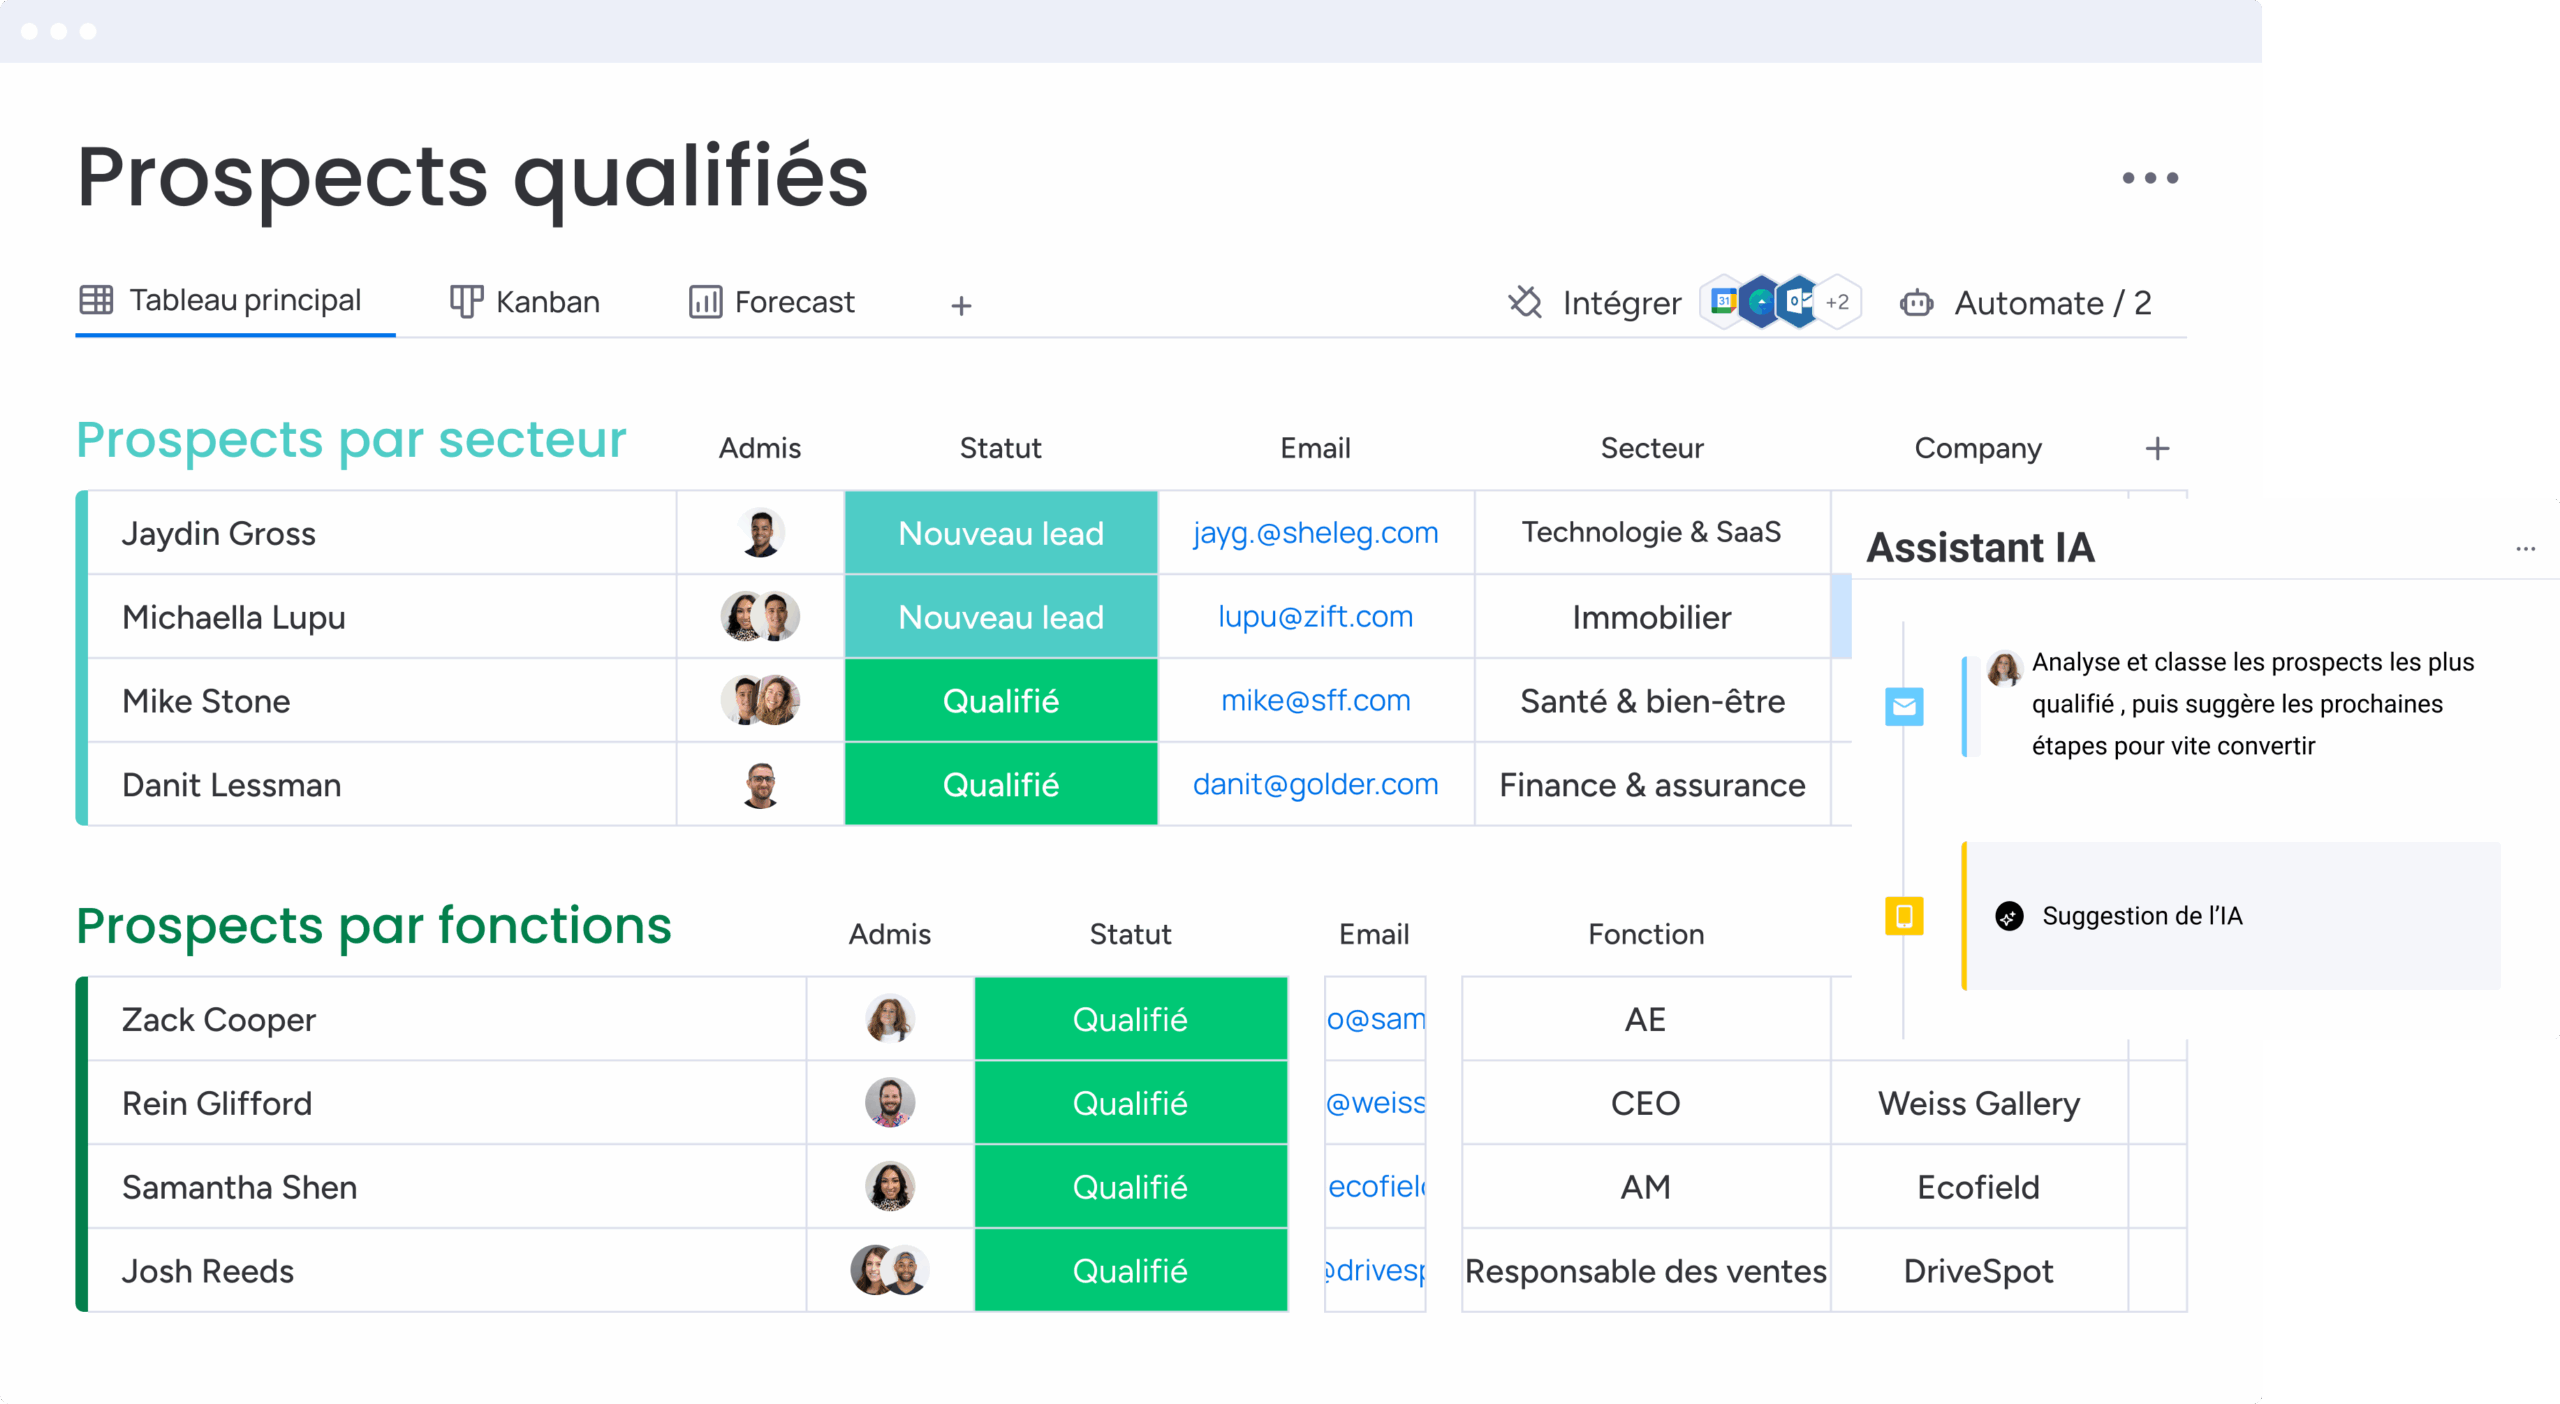Select the 'Weiss Gallery' company cell
The width and height of the screenshot is (2560, 1404).
pos(1979,1103)
